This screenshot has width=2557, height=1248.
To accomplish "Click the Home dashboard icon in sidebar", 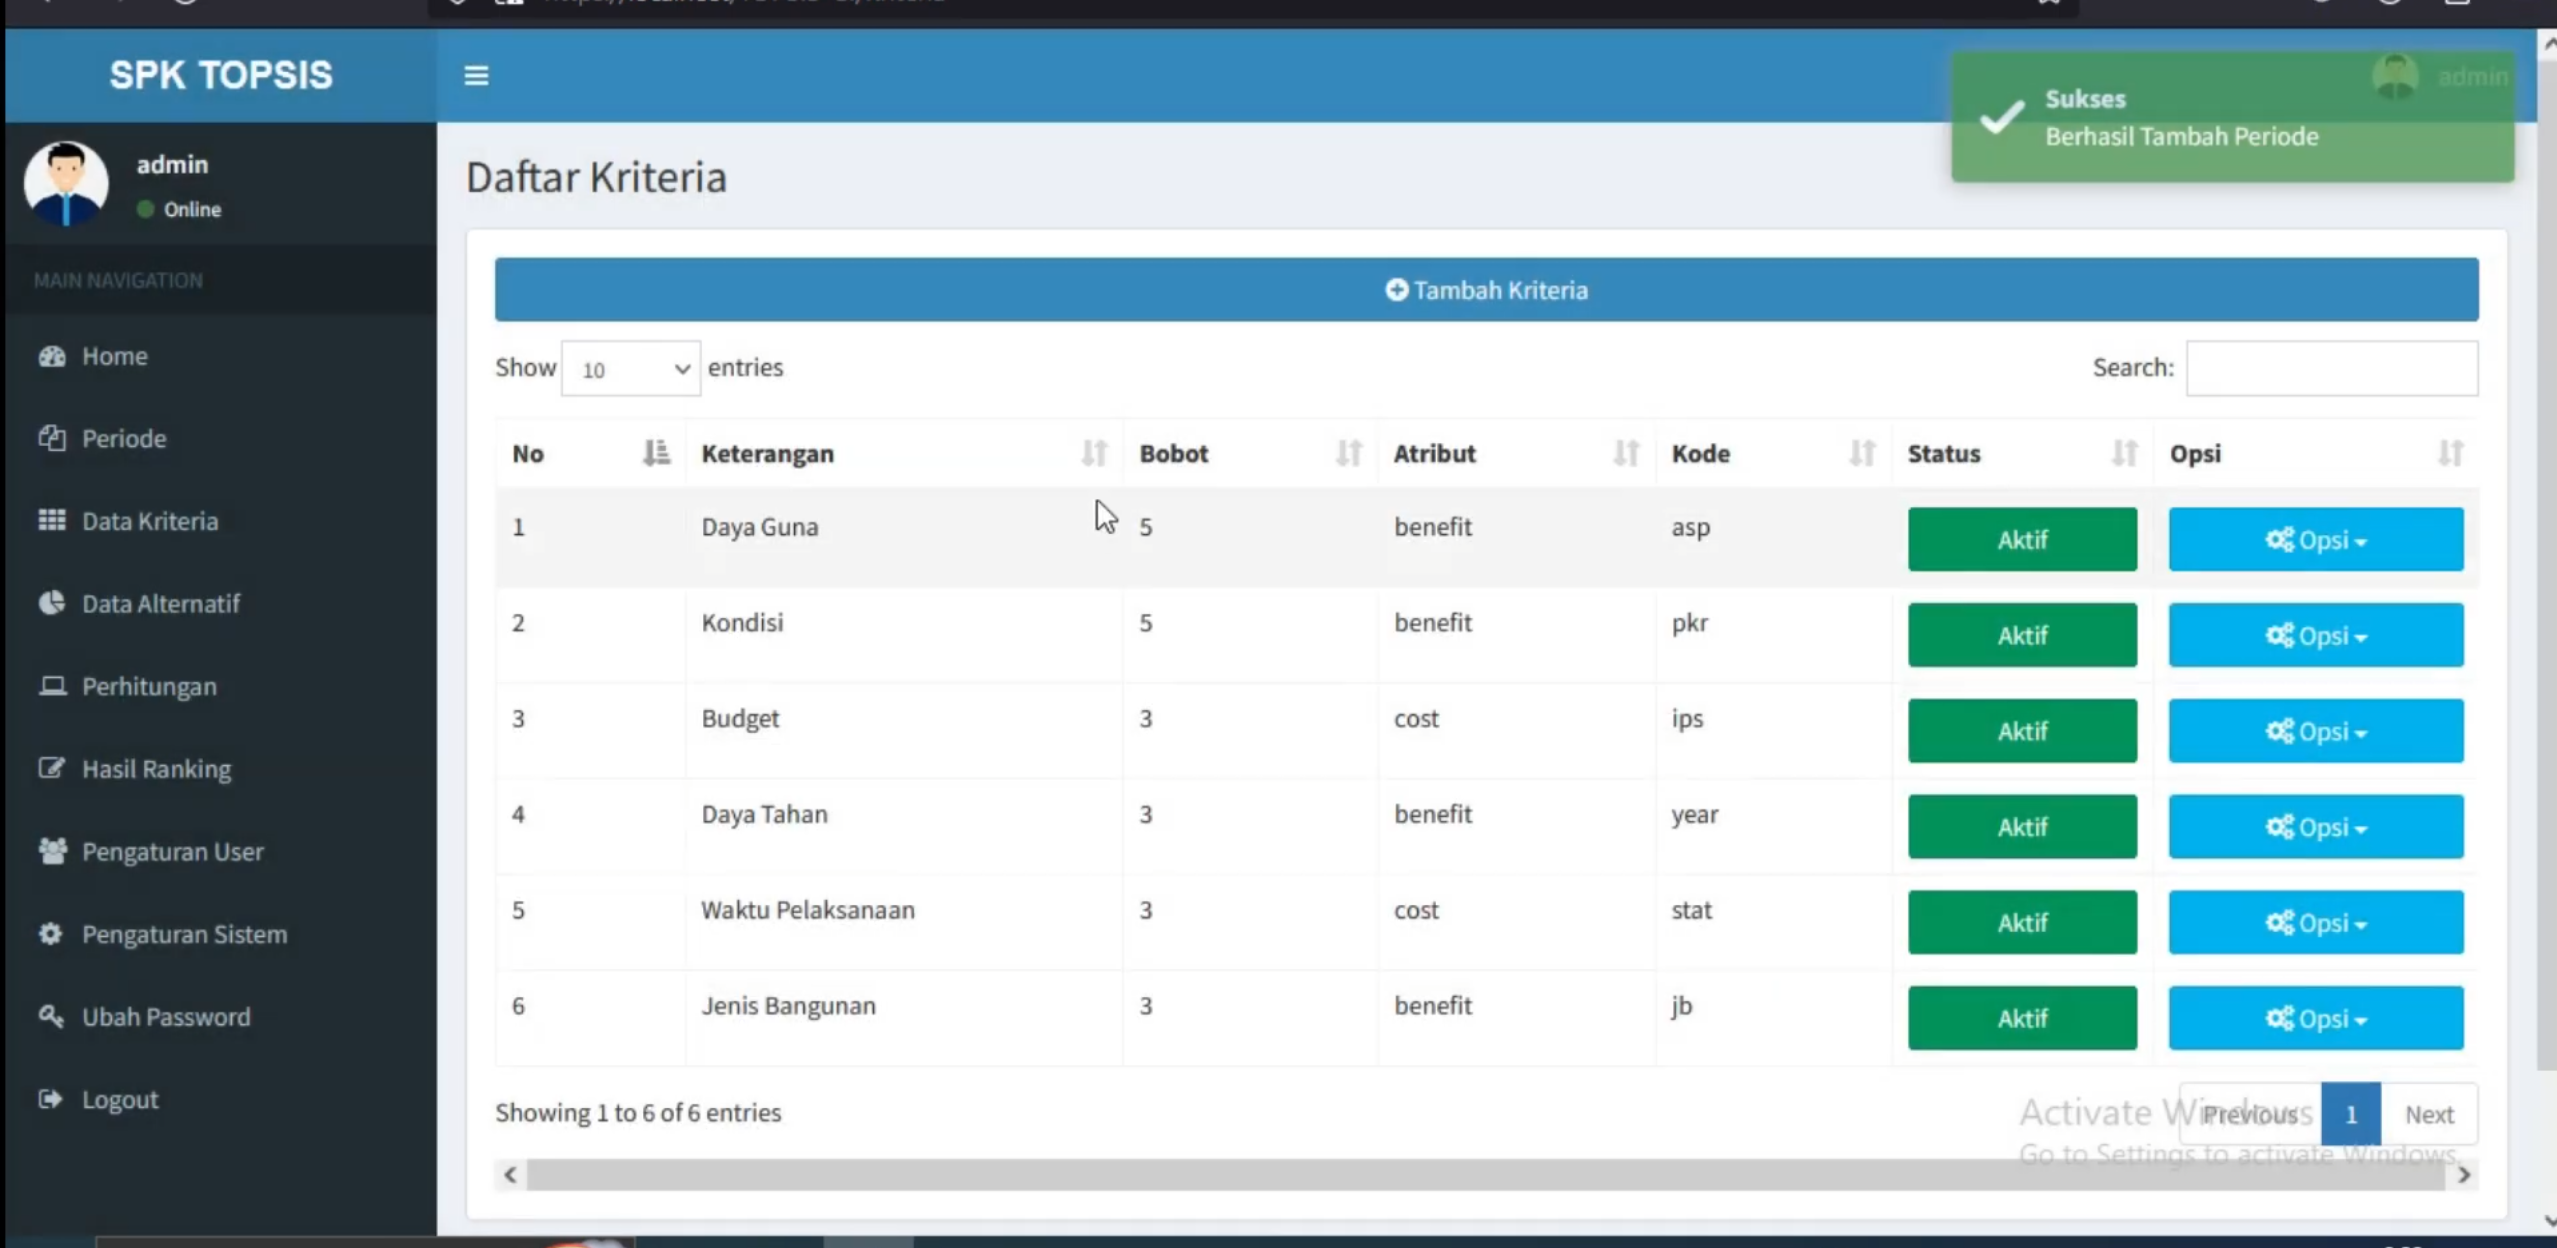I will tap(52, 356).
